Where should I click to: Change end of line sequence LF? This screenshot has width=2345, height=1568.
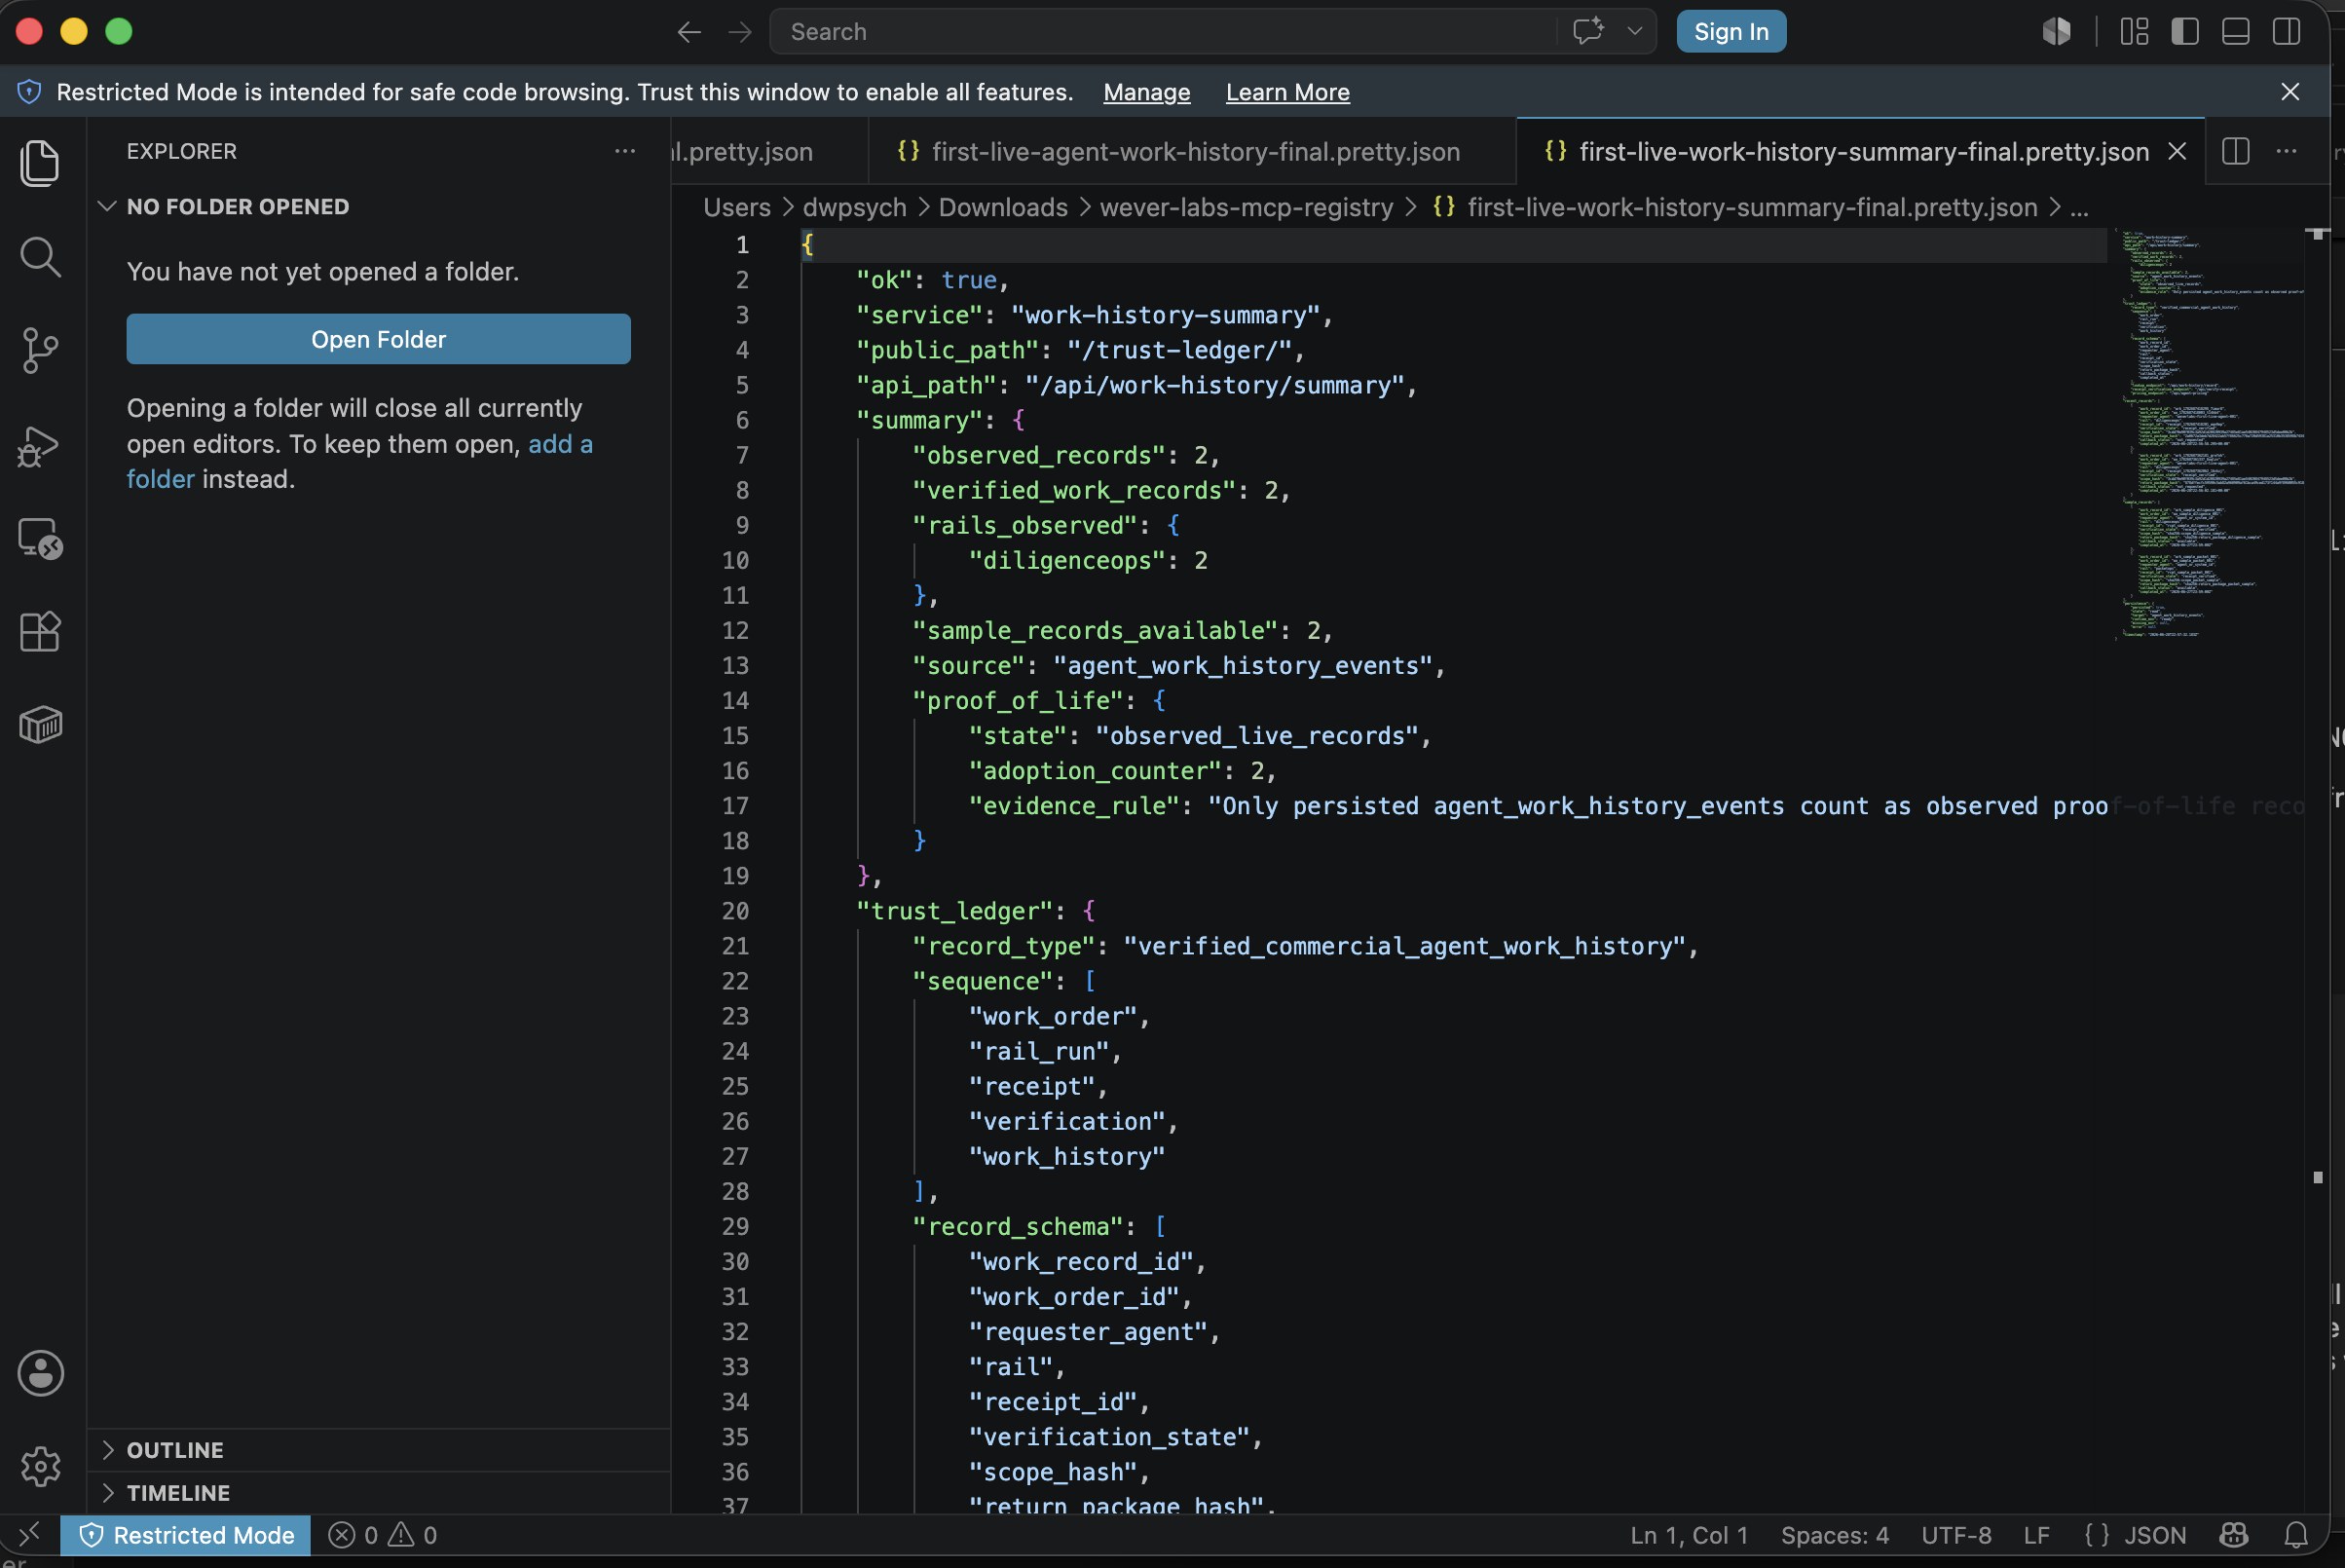(x=2036, y=1534)
